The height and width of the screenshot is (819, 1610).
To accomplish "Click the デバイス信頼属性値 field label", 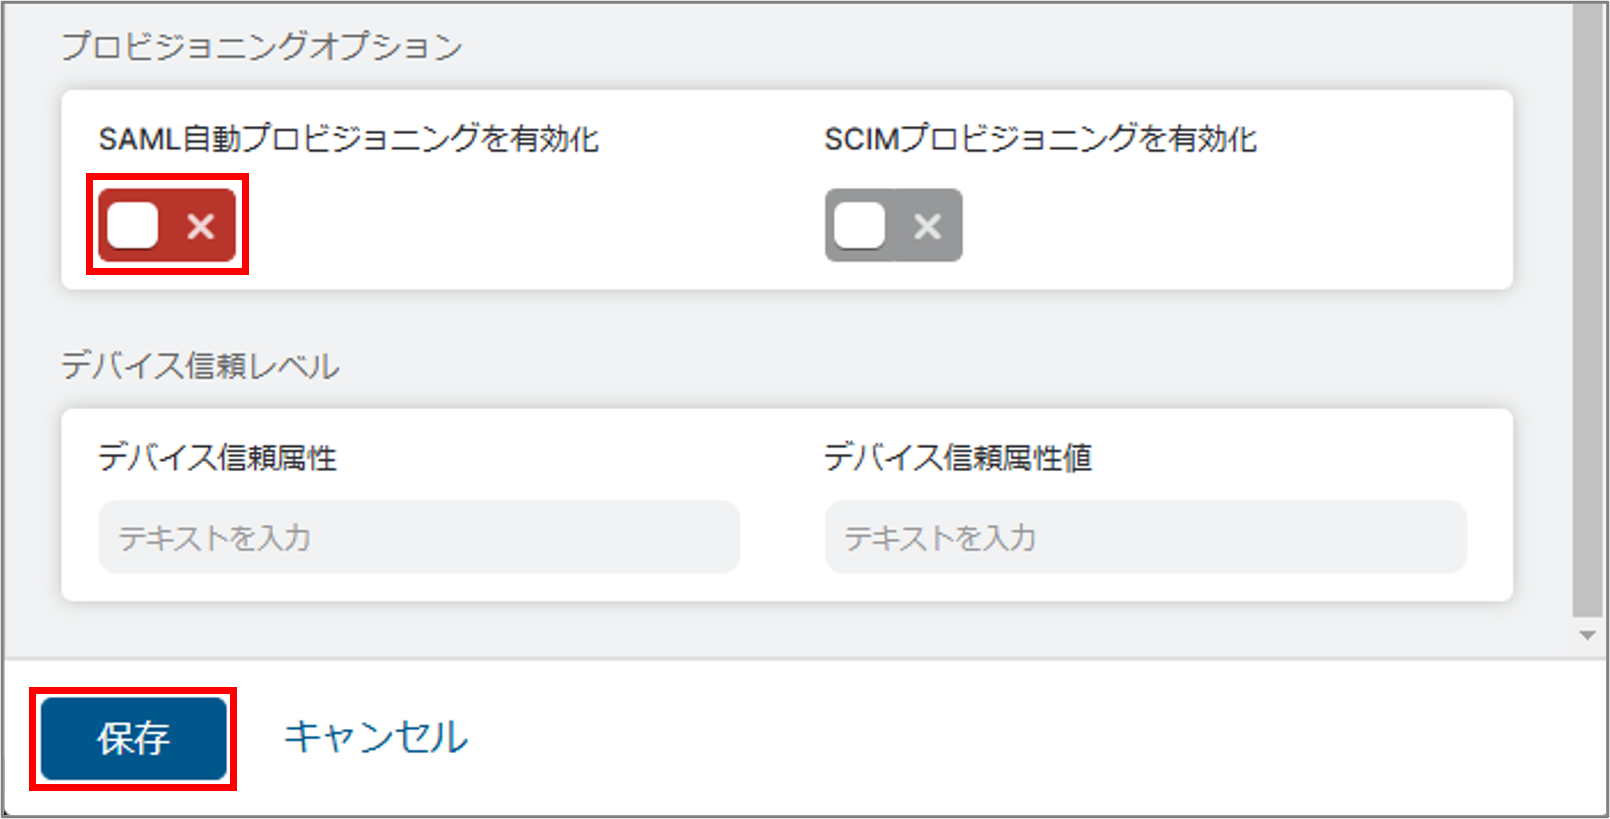I will point(957,458).
